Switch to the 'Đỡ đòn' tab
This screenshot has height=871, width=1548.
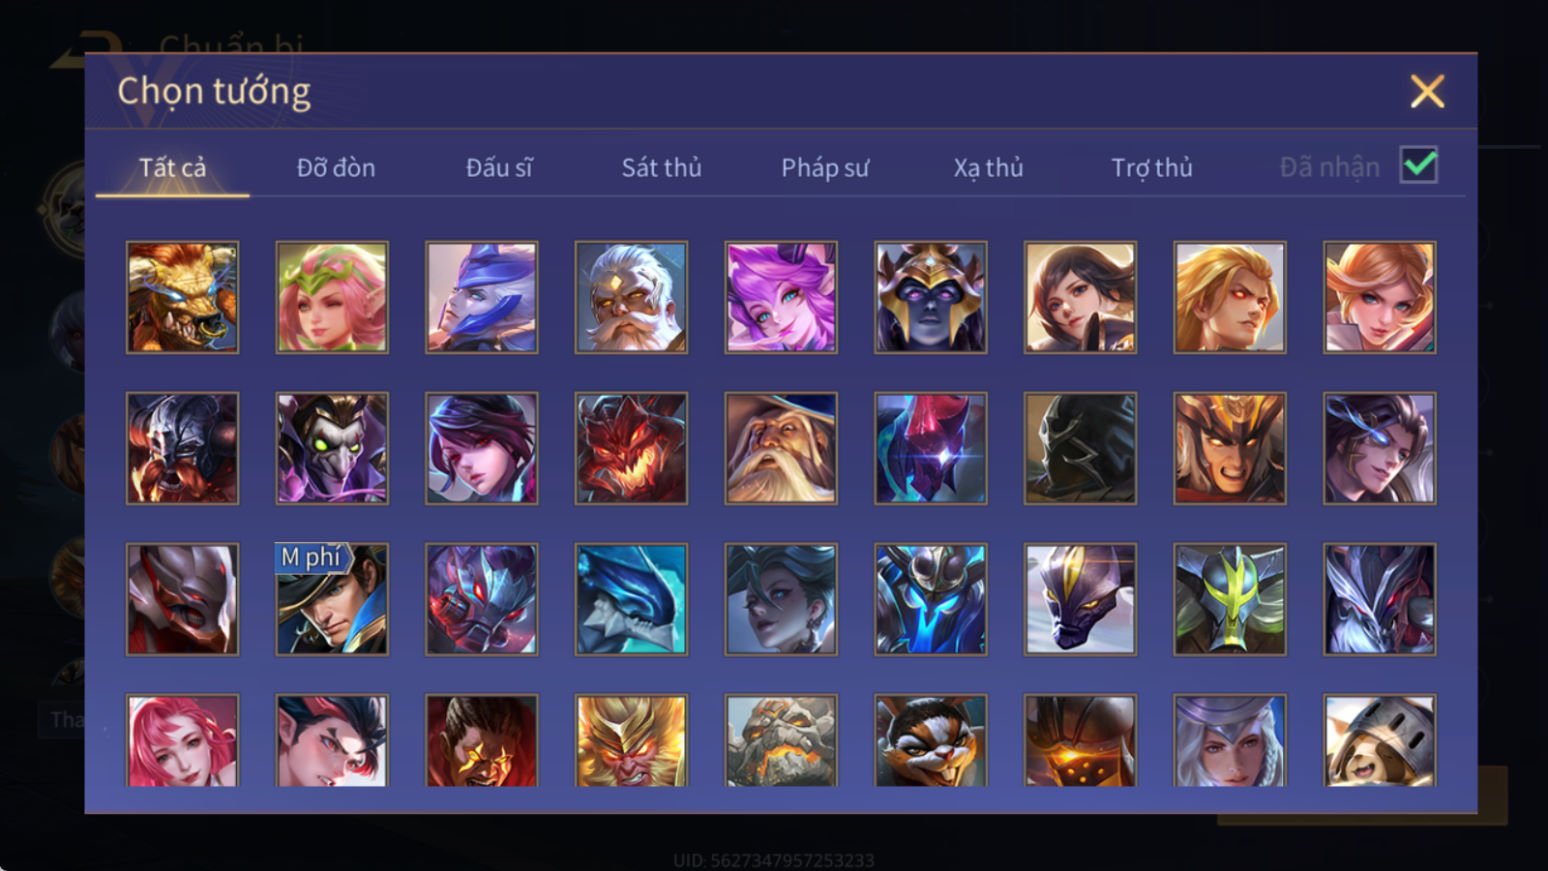336,167
